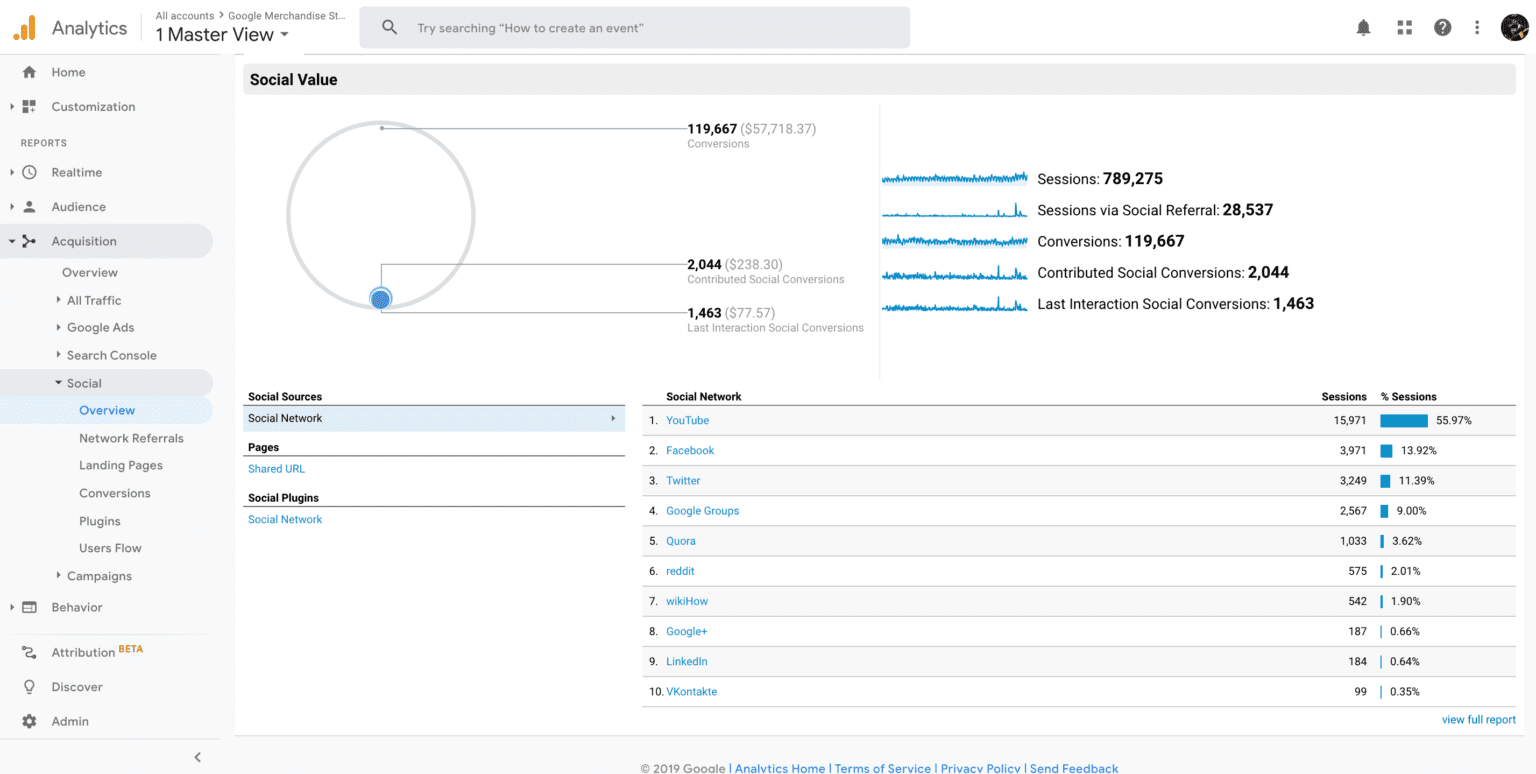Select Social Overview in sidebar
The height and width of the screenshot is (774, 1536).
click(x=107, y=410)
